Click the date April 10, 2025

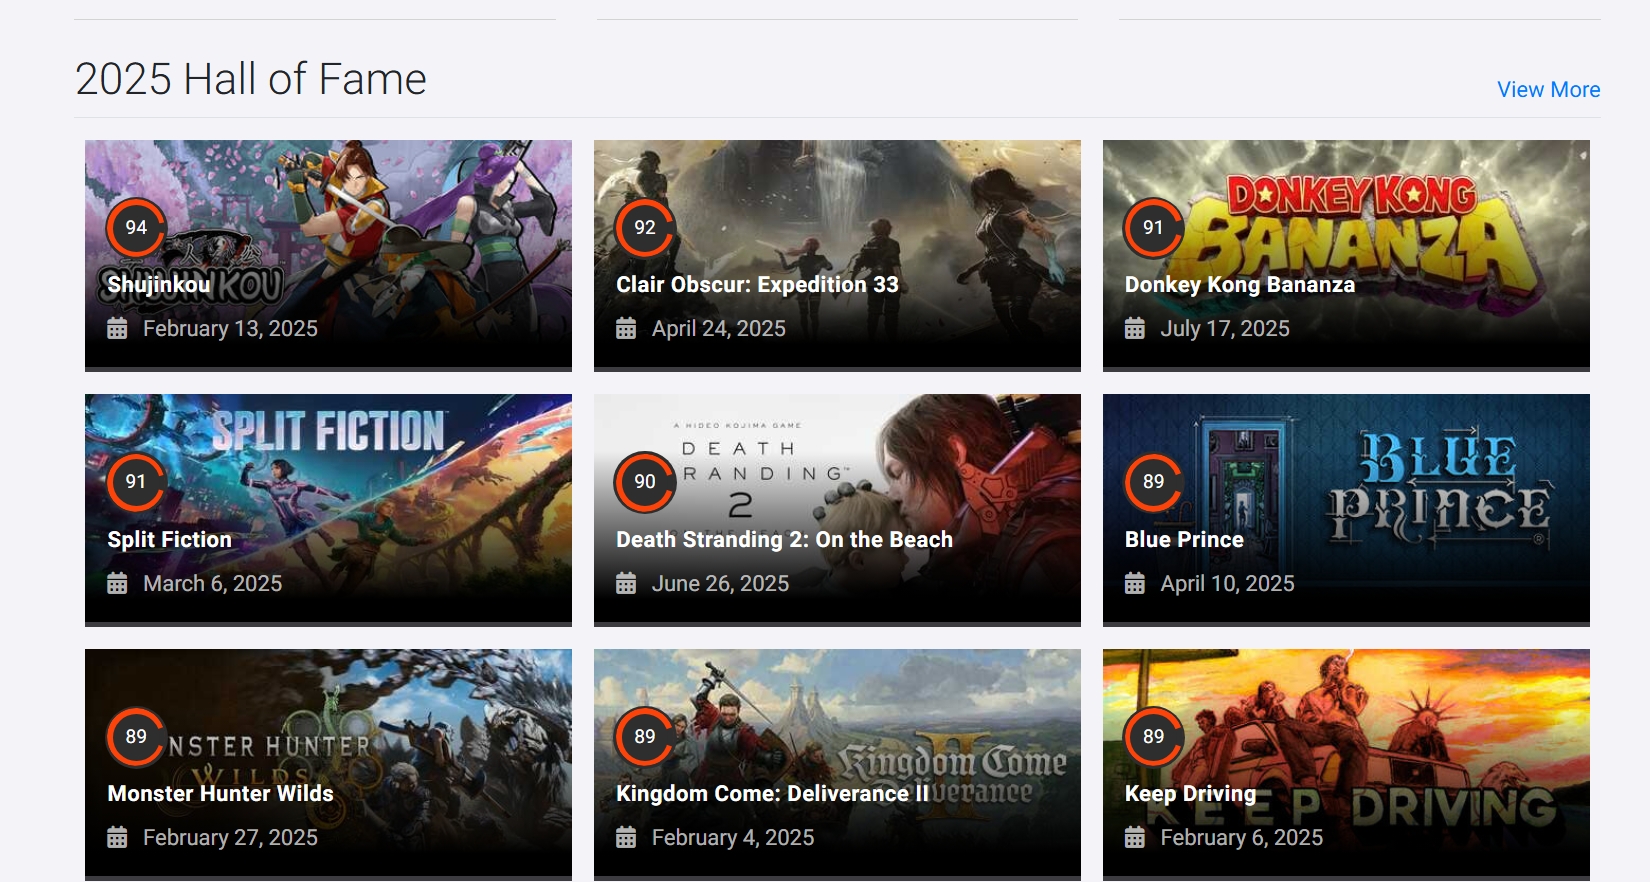click(x=1227, y=584)
